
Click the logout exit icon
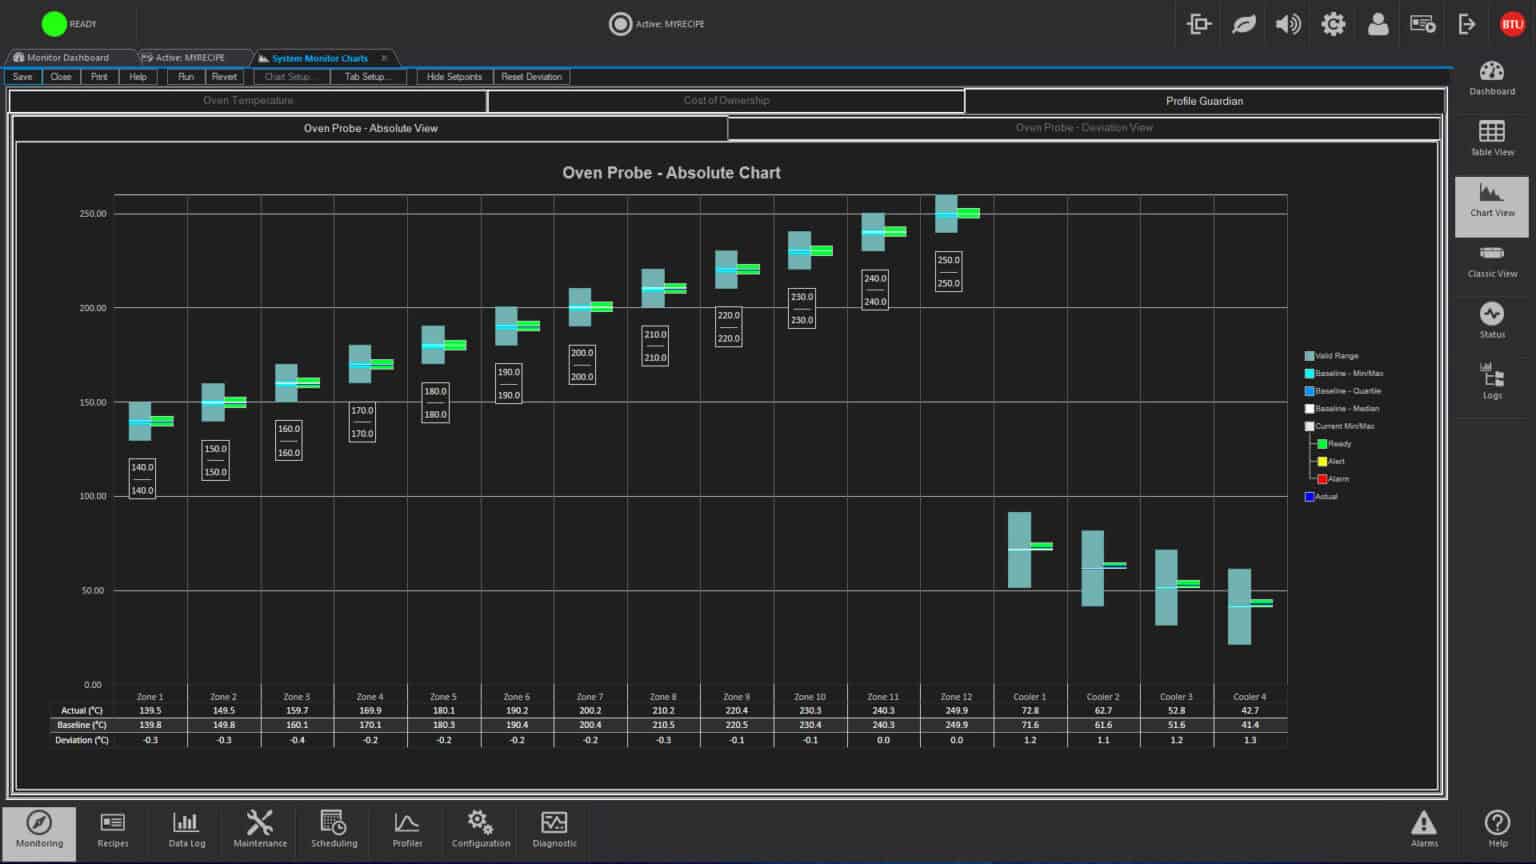tap(1467, 24)
